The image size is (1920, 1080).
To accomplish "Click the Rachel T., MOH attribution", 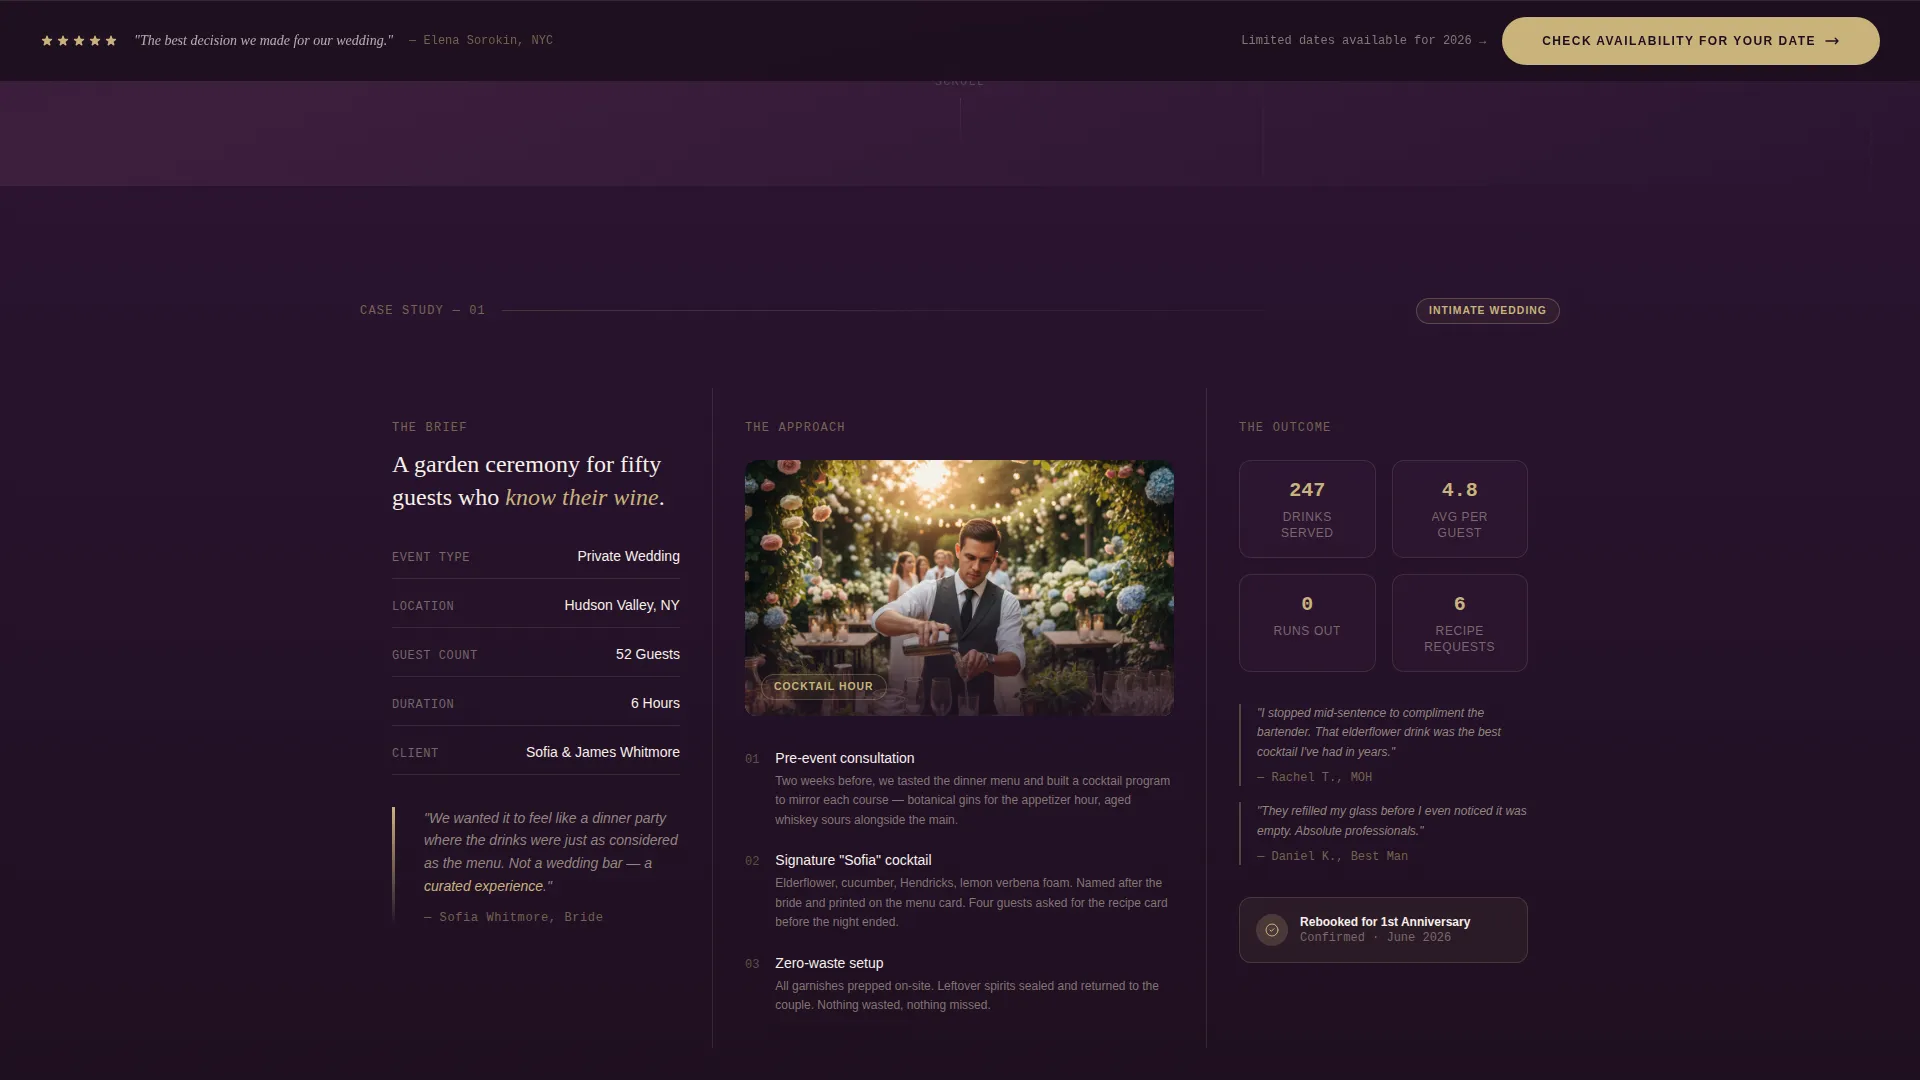I will coord(1314,778).
